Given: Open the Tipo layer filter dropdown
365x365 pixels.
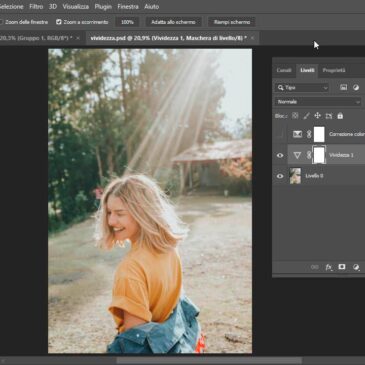Looking at the screenshot, I should [302, 88].
